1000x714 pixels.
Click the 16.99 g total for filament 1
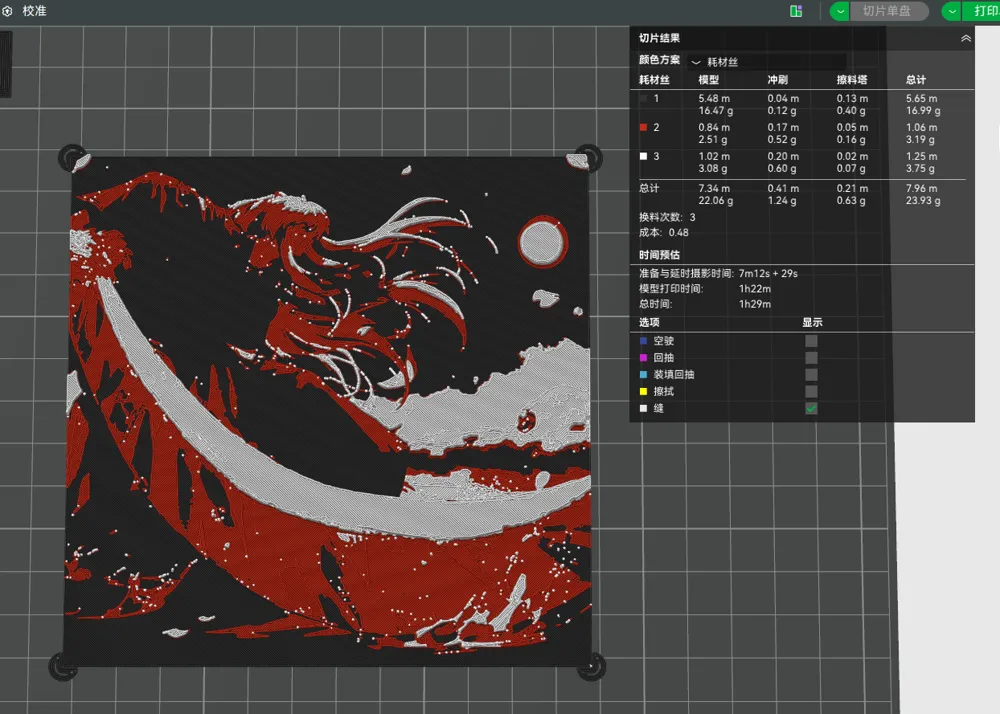point(923,111)
